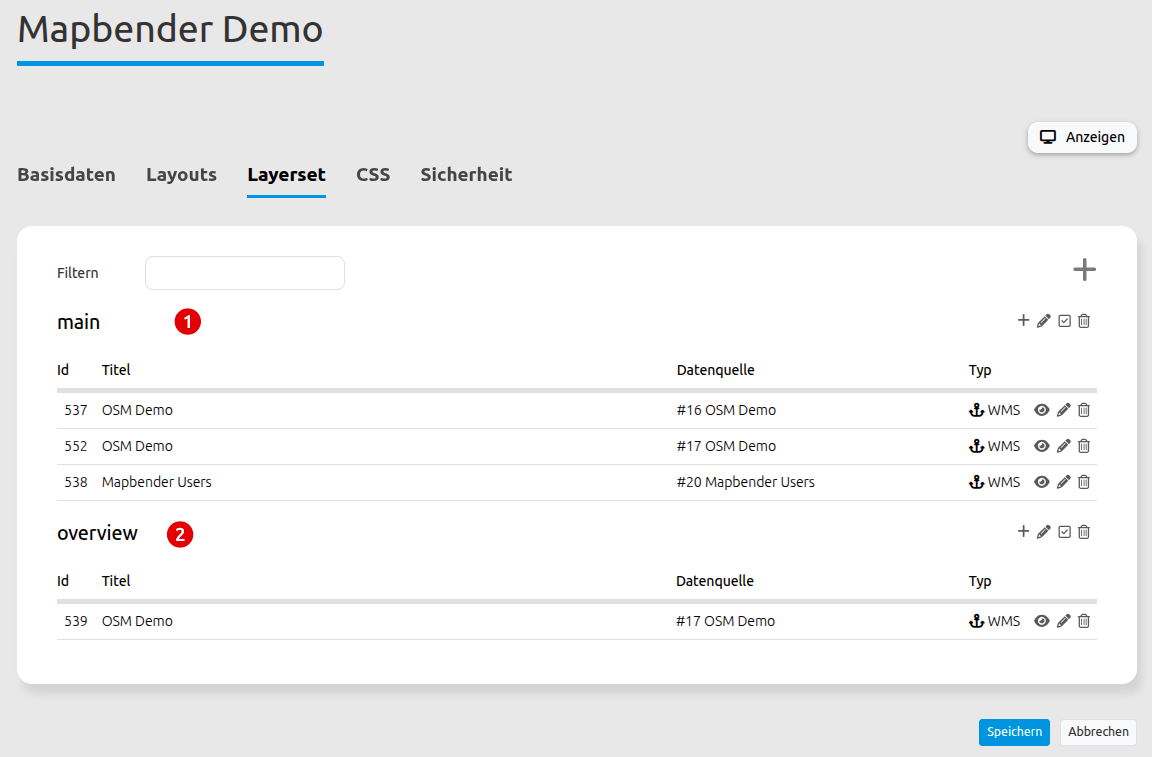Edit the overview layerset pencil icon
The height and width of the screenshot is (757, 1152).
1044,532
